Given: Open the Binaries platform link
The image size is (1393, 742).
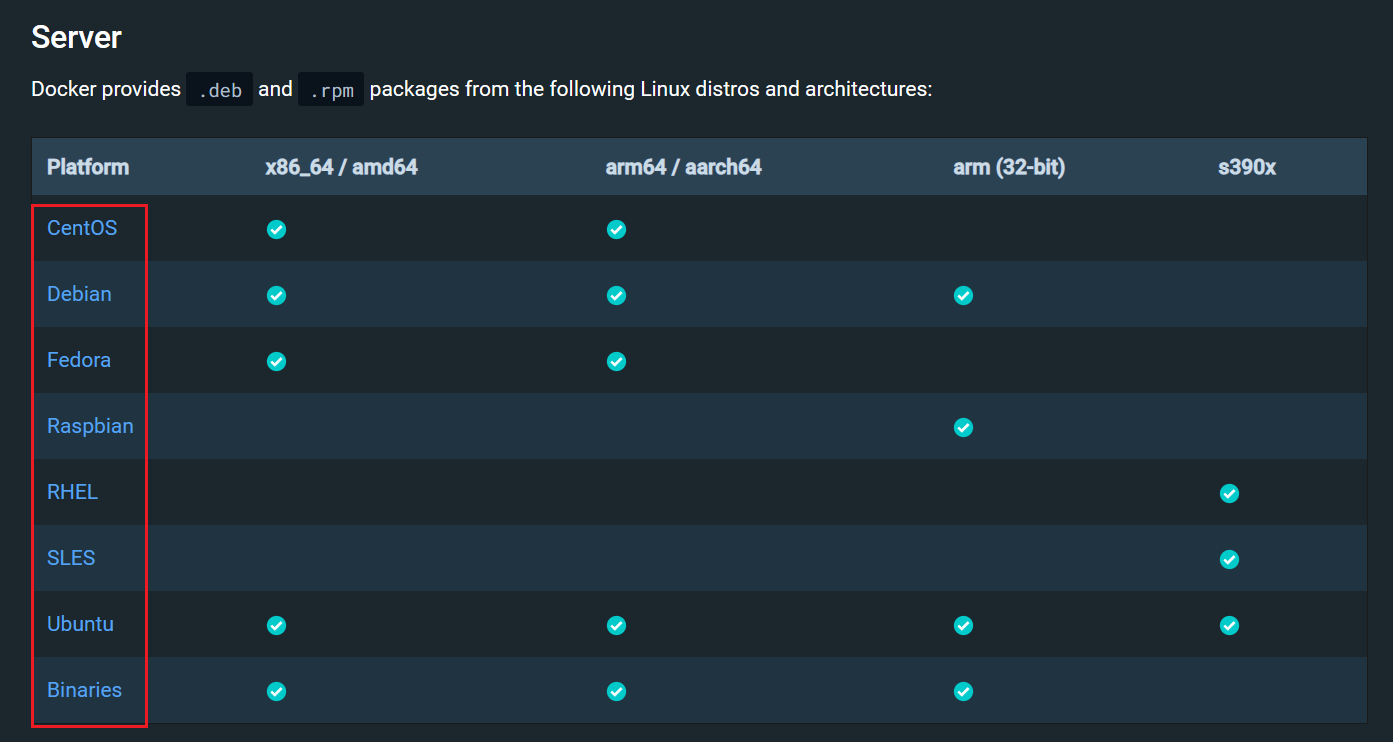Looking at the screenshot, I should click(x=84, y=690).
